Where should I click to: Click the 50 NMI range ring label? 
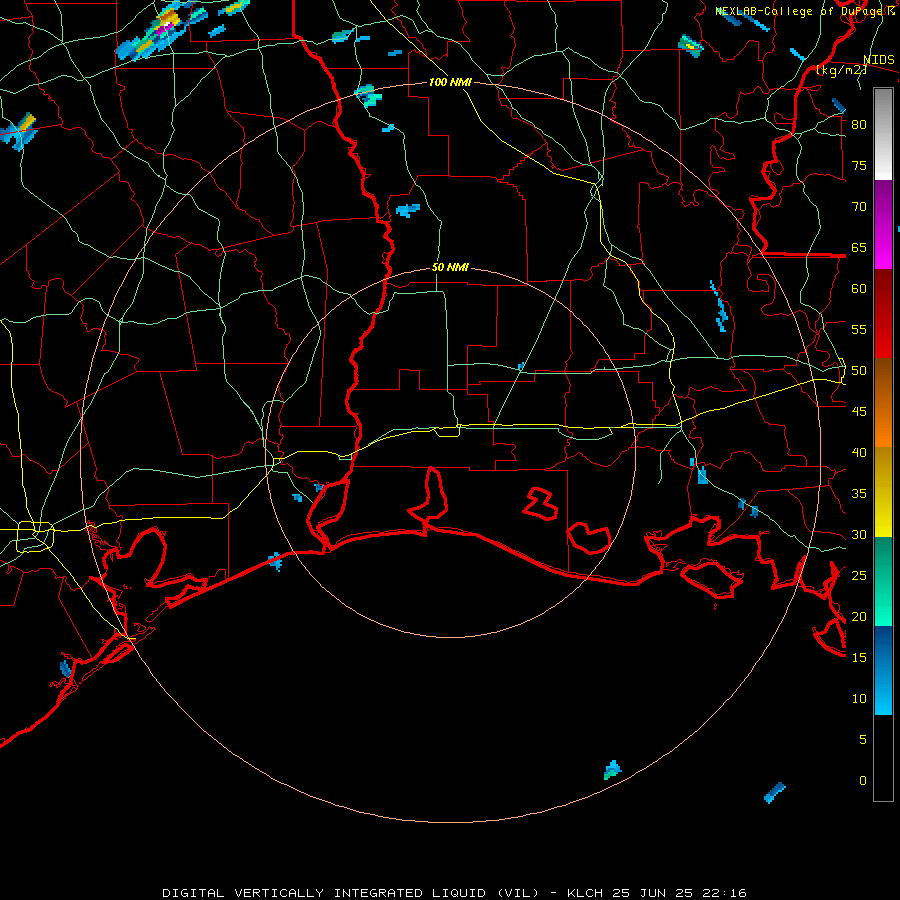click(450, 267)
